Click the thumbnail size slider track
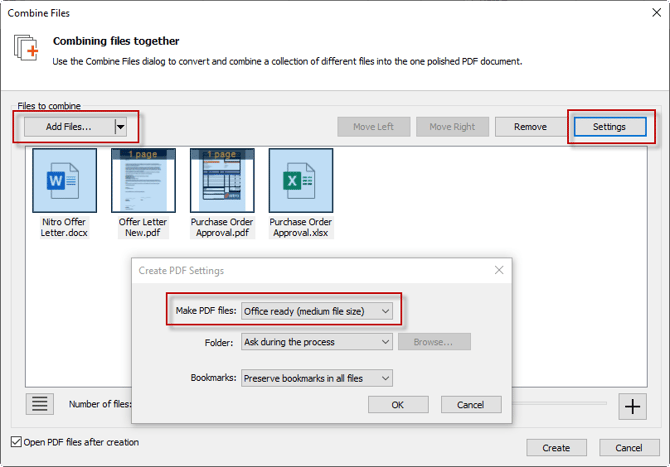The width and height of the screenshot is (670, 467). [x=560, y=404]
